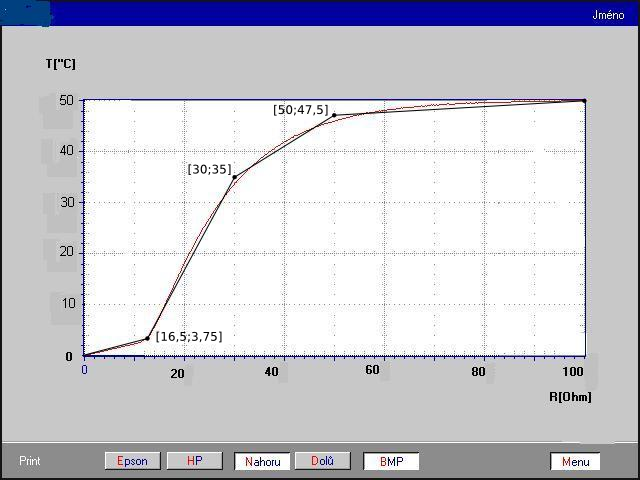
Task: Export the graph with the BMP button
Action: (390, 461)
